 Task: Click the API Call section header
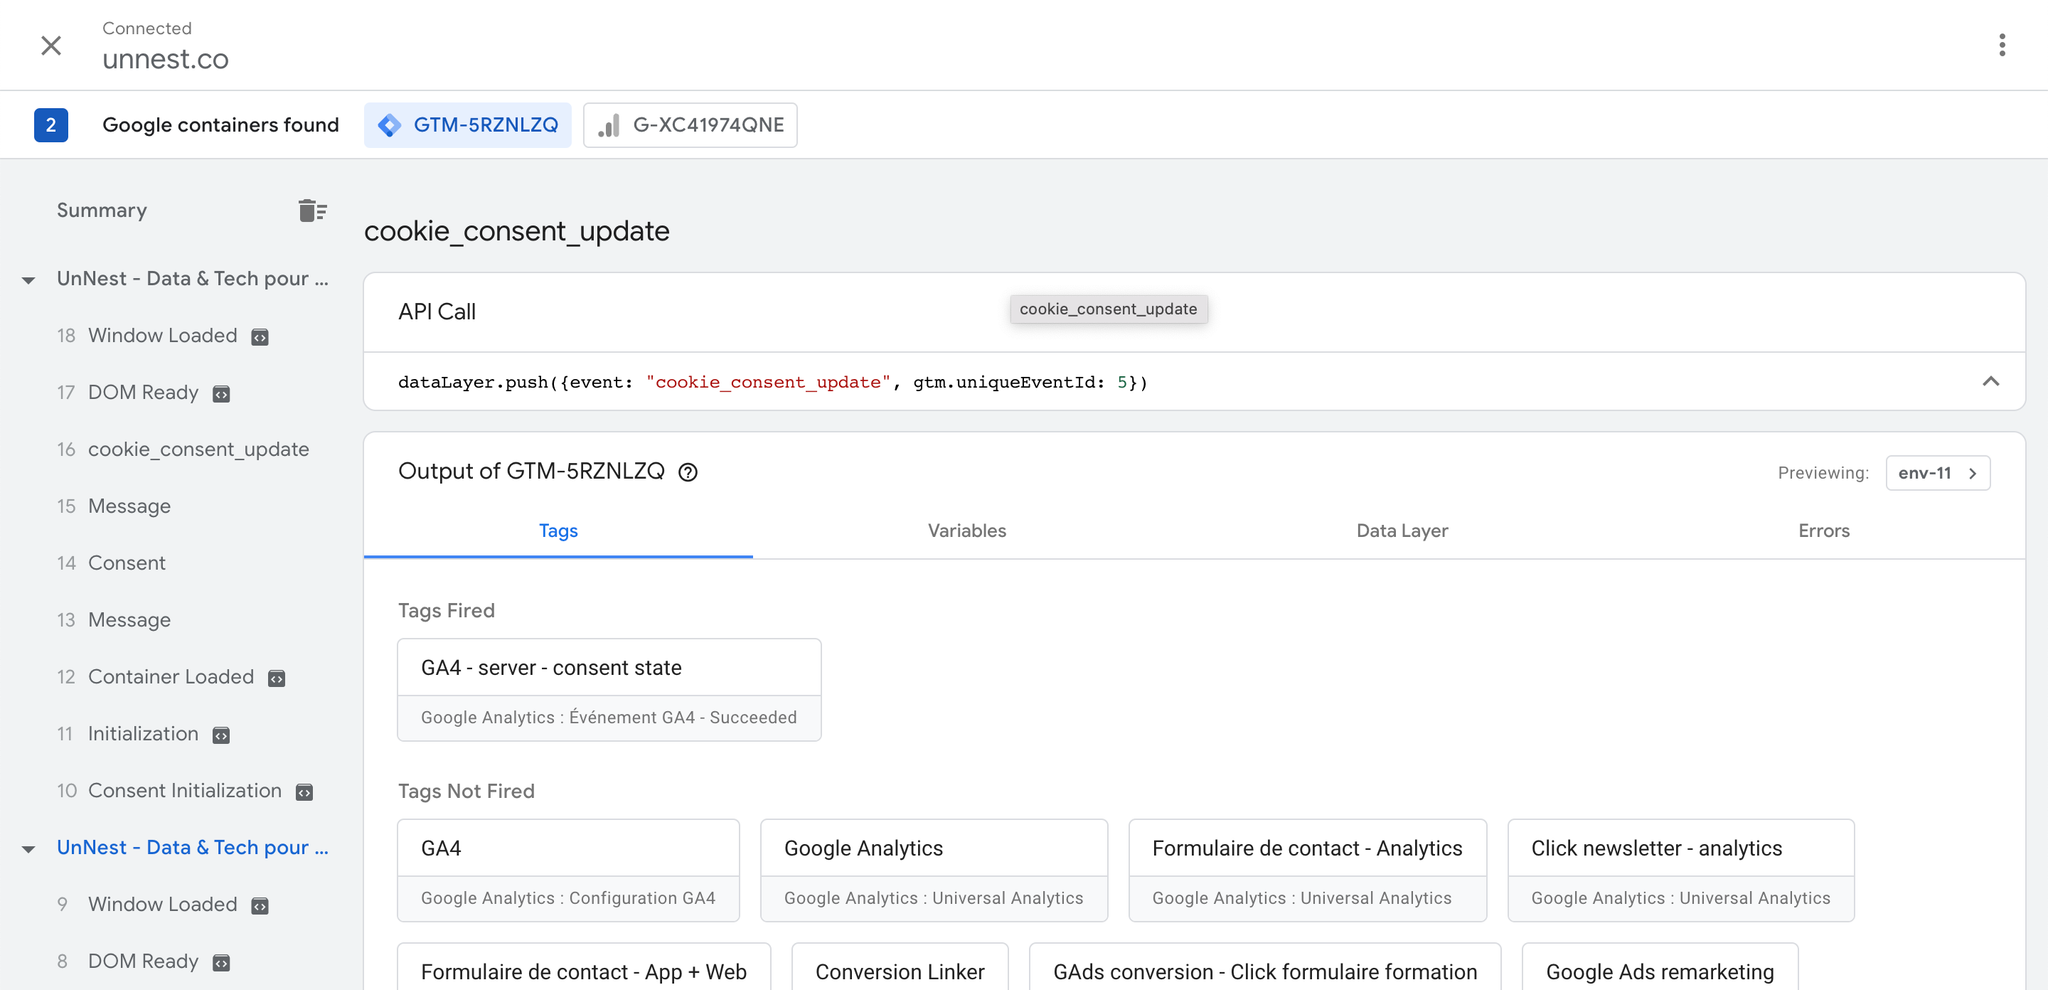click(437, 312)
